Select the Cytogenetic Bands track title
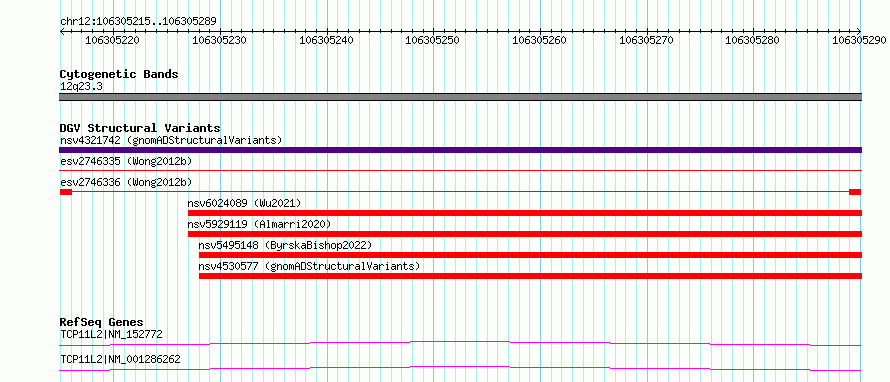The width and height of the screenshot is (890, 382). pyautogui.click(x=119, y=74)
